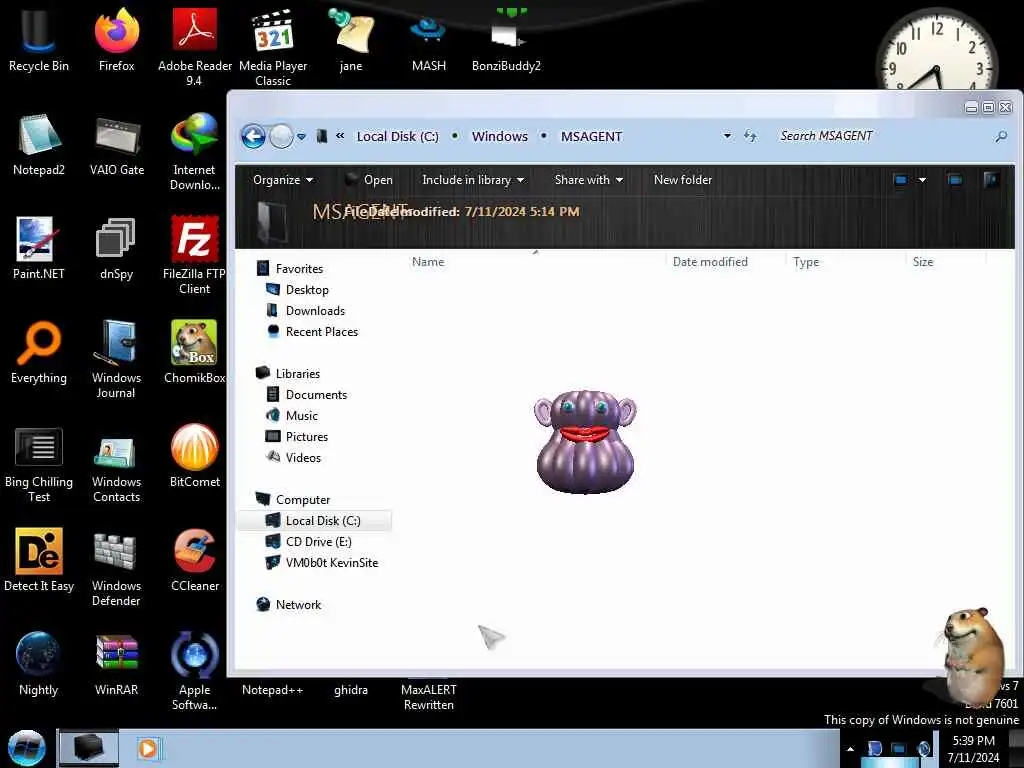Sort by Type column header
The height and width of the screenshot is (768, 1024).
coord(846,262)
